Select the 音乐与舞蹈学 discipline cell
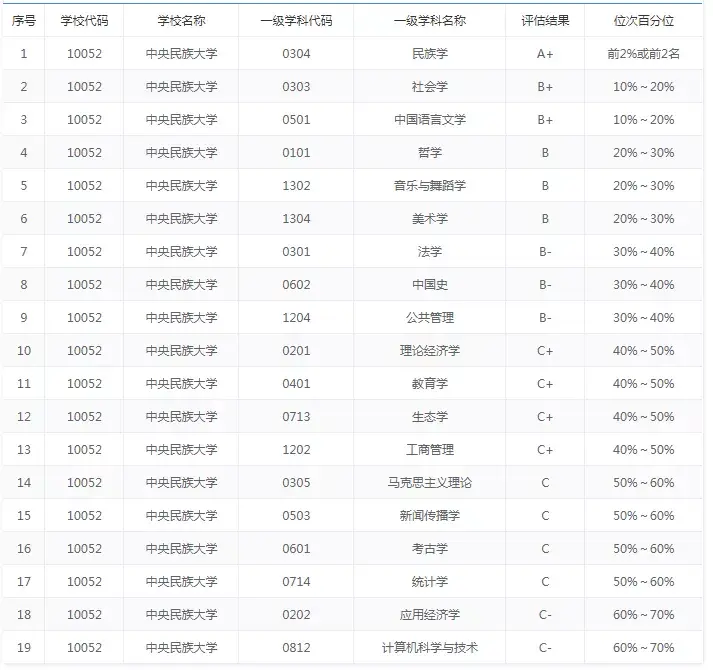713x670 pixels. click(x=430, y=186)
